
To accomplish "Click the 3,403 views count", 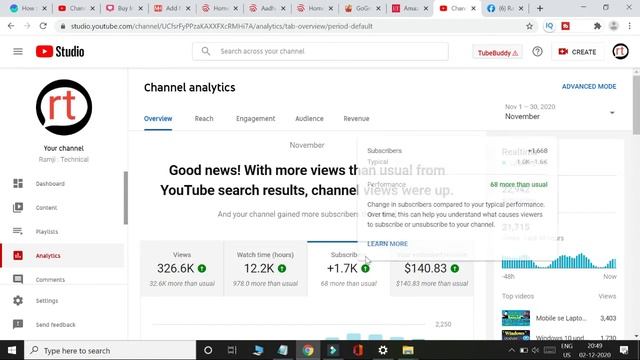I will point(608,318).
